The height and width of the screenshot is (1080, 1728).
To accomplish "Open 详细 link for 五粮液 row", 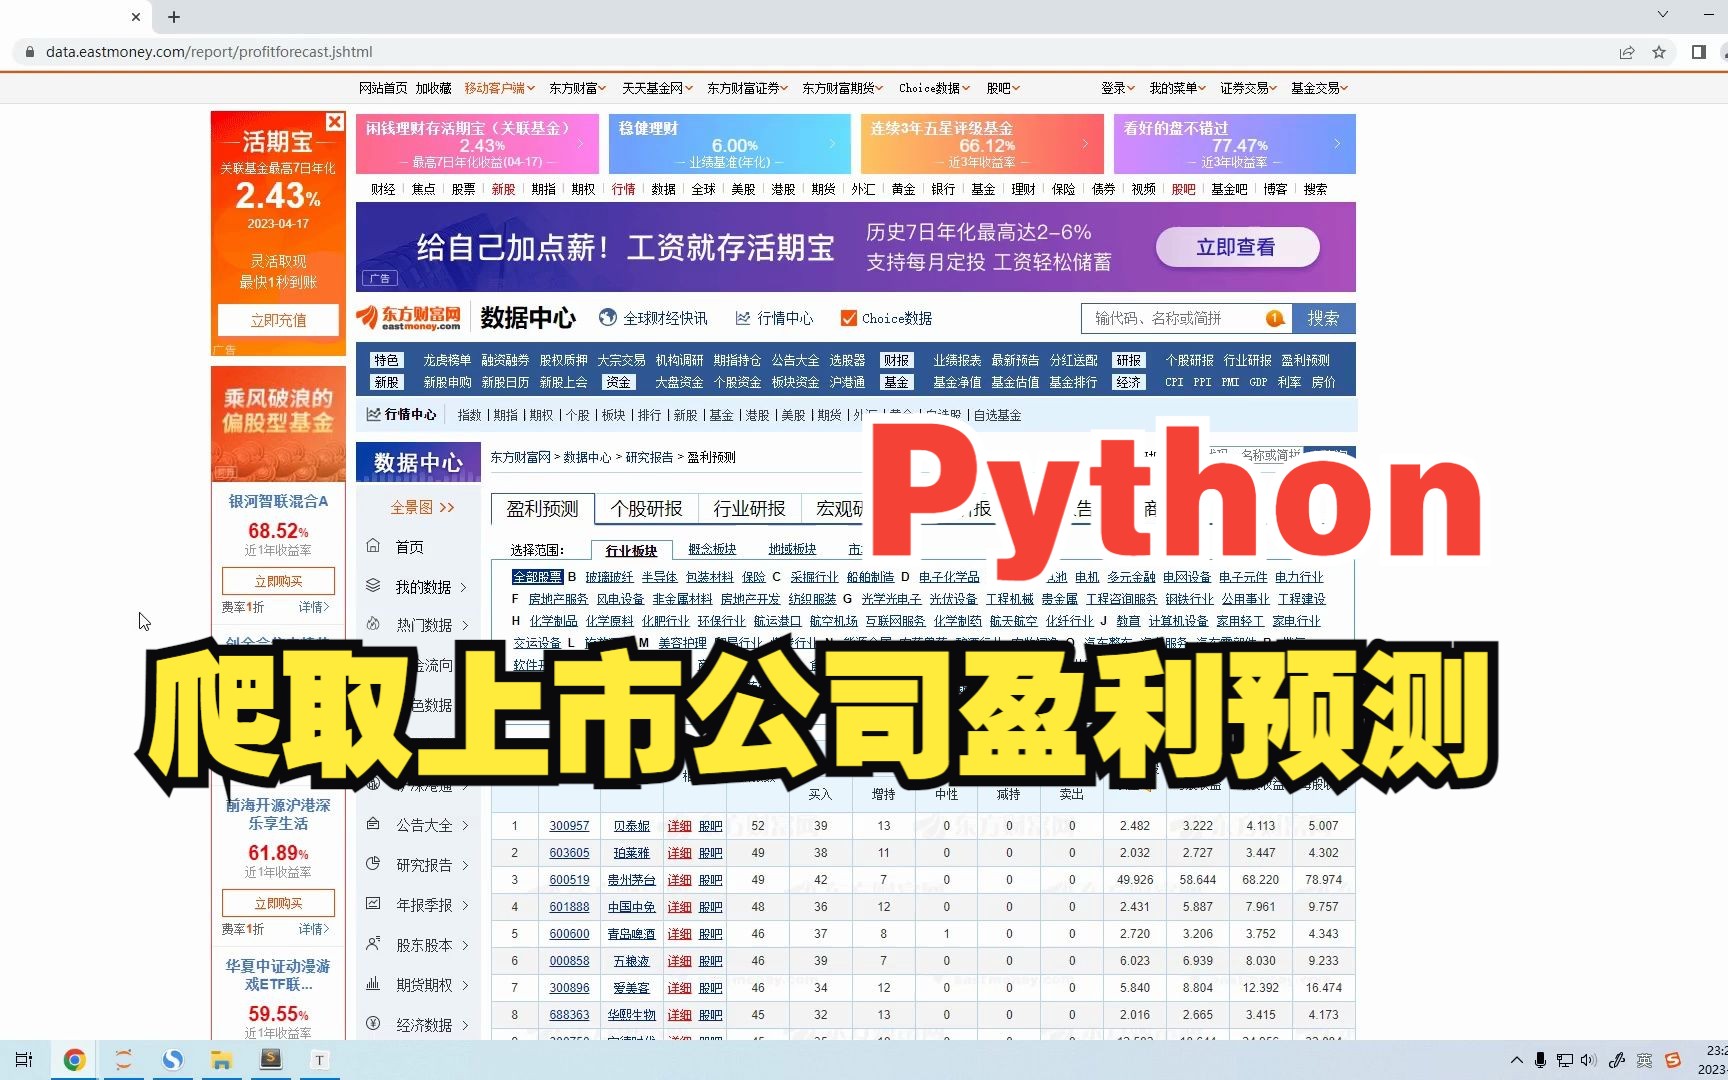I will tap(680, 961).
